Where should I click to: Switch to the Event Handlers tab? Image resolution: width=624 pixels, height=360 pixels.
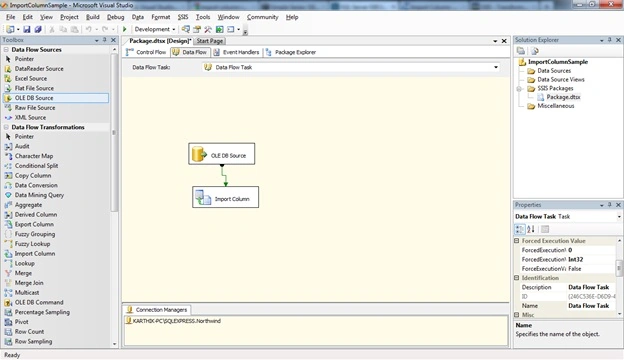click(236, 52)
